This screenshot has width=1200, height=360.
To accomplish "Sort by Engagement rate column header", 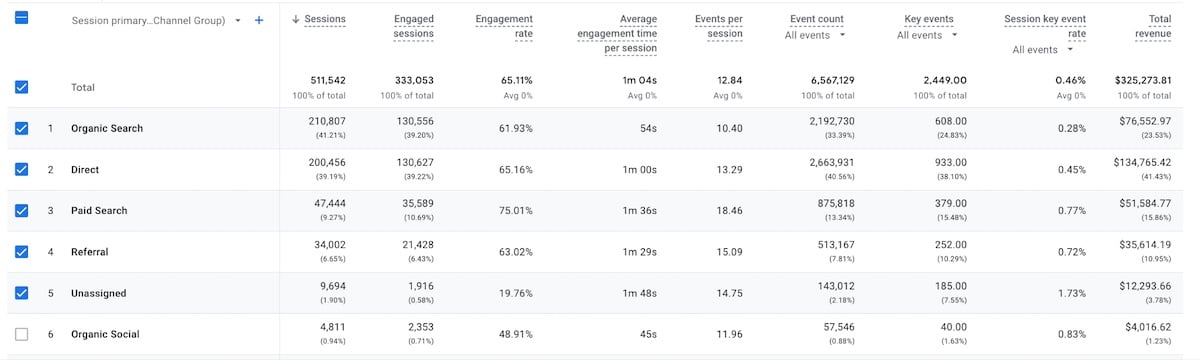I will [504, 26].
